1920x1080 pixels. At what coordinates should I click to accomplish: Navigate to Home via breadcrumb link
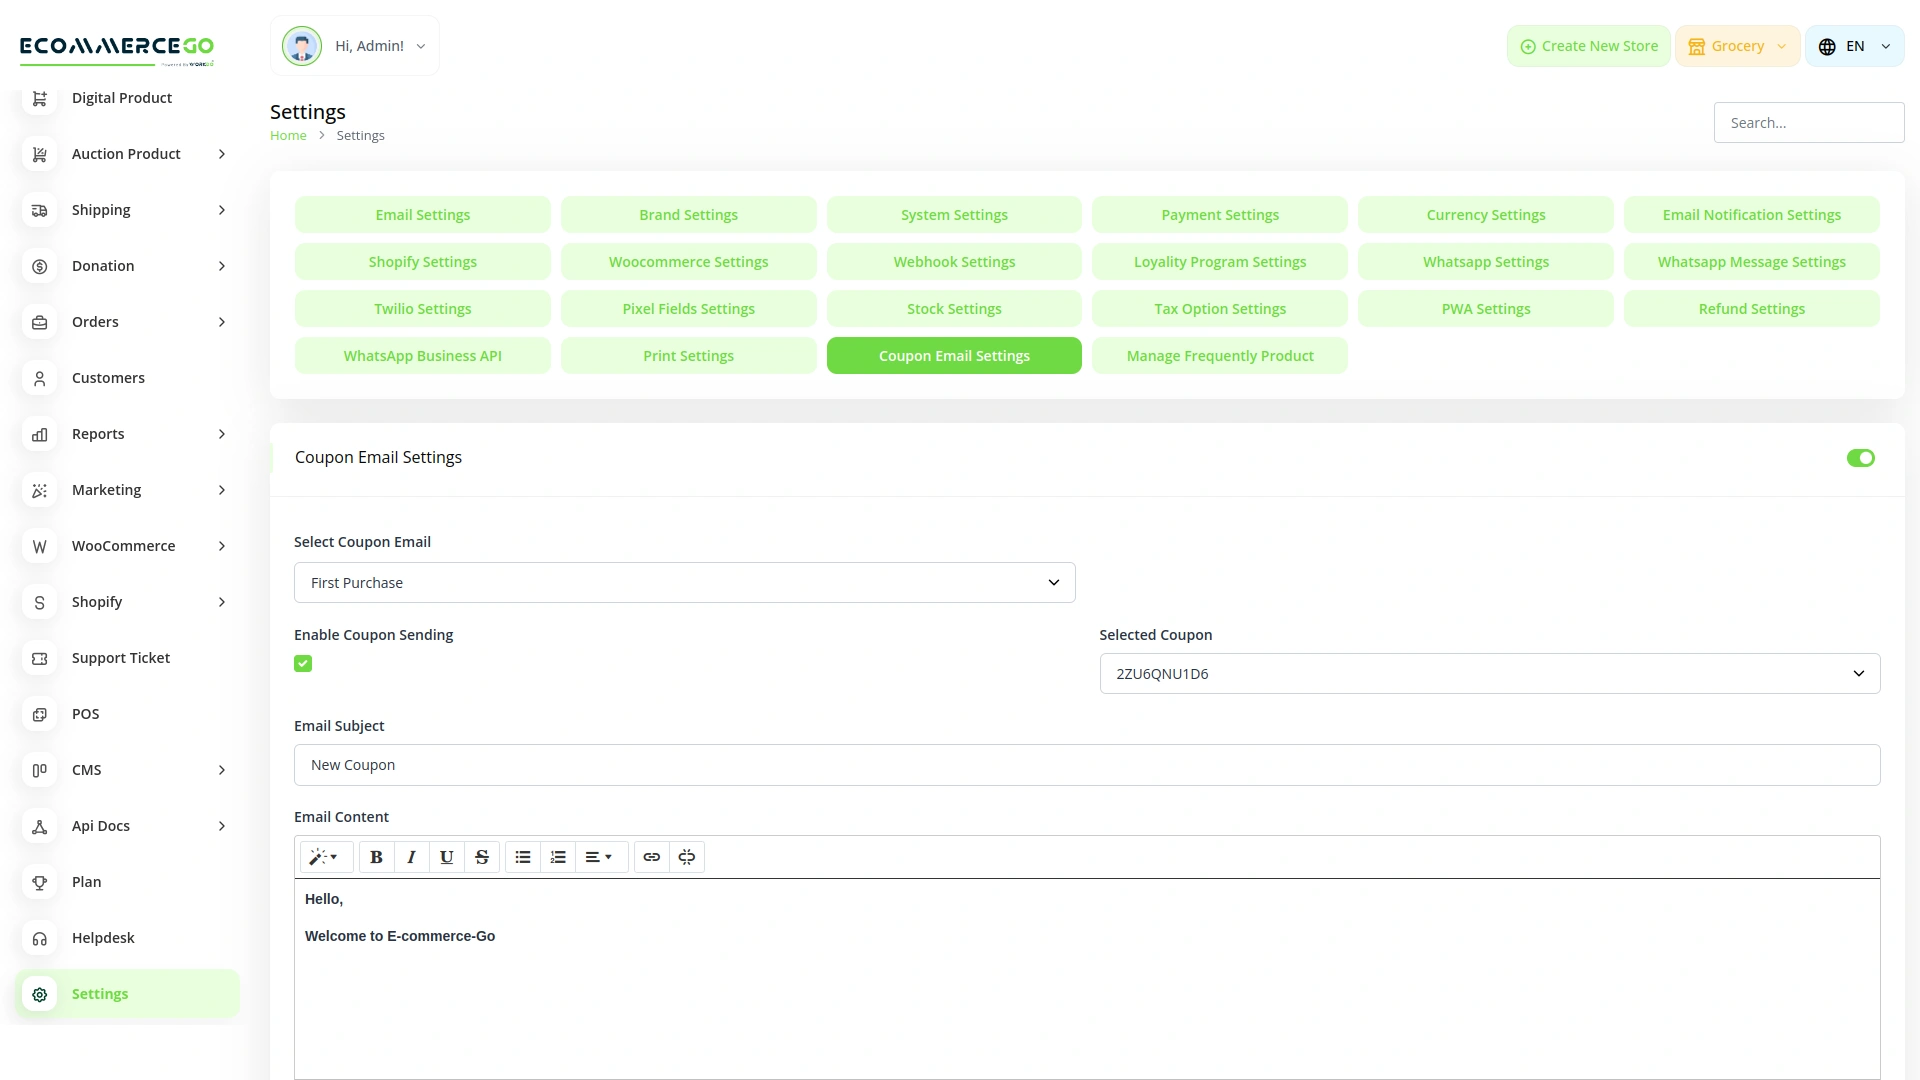288,135
